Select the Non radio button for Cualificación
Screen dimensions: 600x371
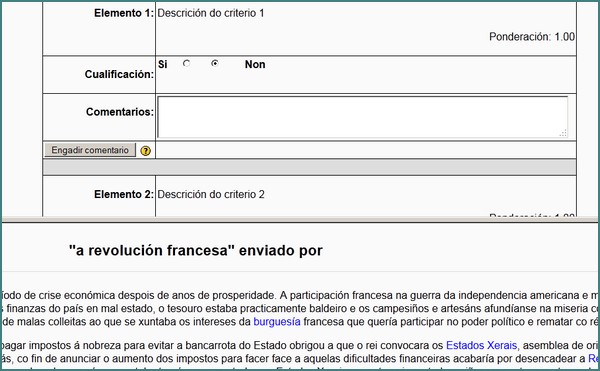point(215,63)
